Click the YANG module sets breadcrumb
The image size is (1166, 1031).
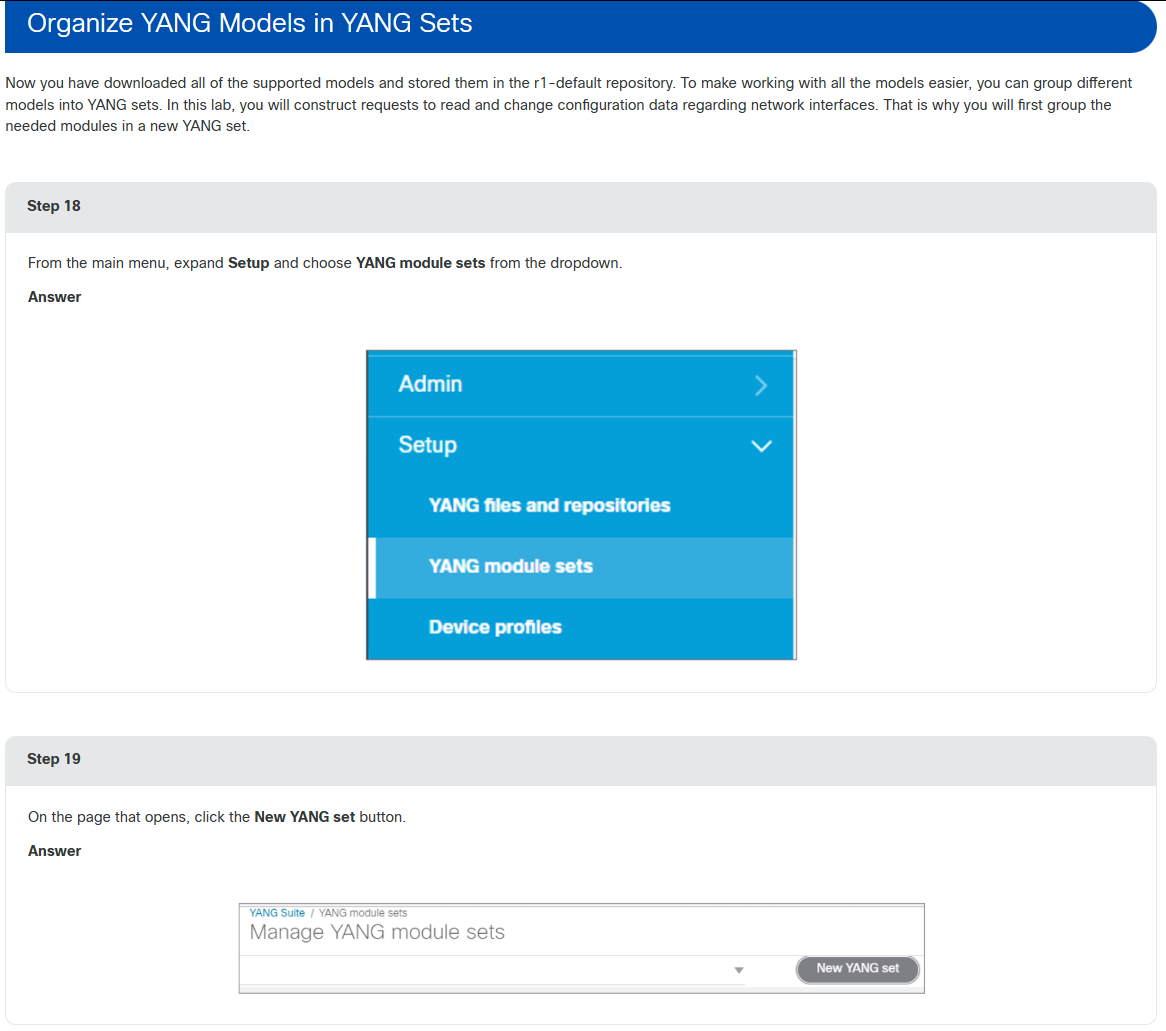pyautogui.click(x=363, y=913)
